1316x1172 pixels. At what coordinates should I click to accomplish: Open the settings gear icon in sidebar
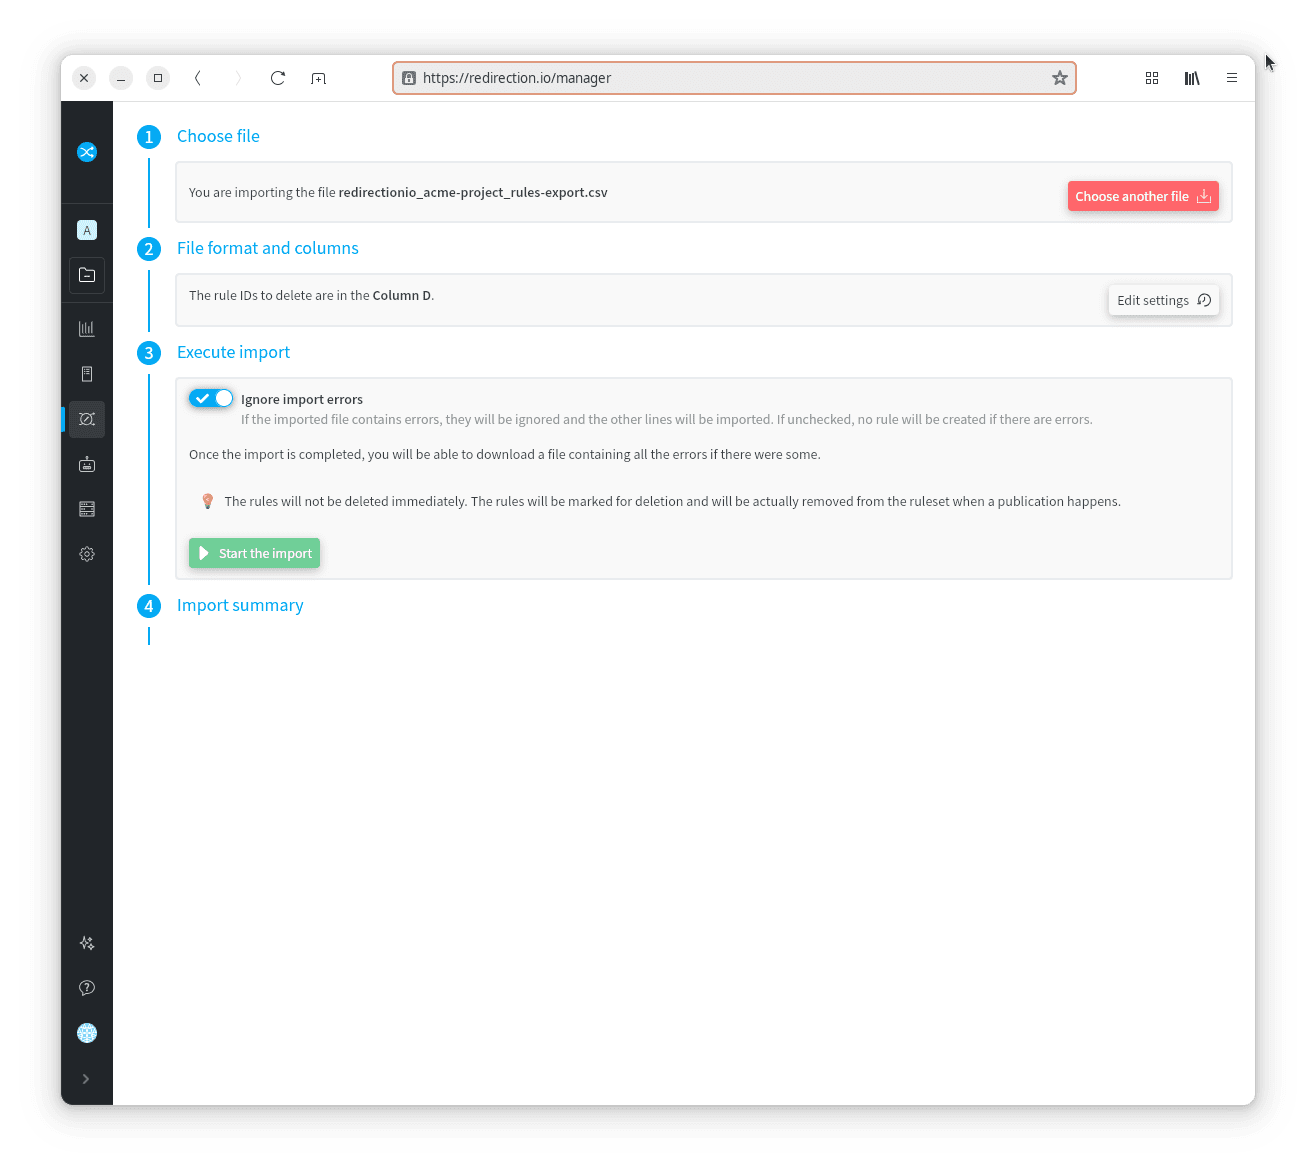point(87,554)
